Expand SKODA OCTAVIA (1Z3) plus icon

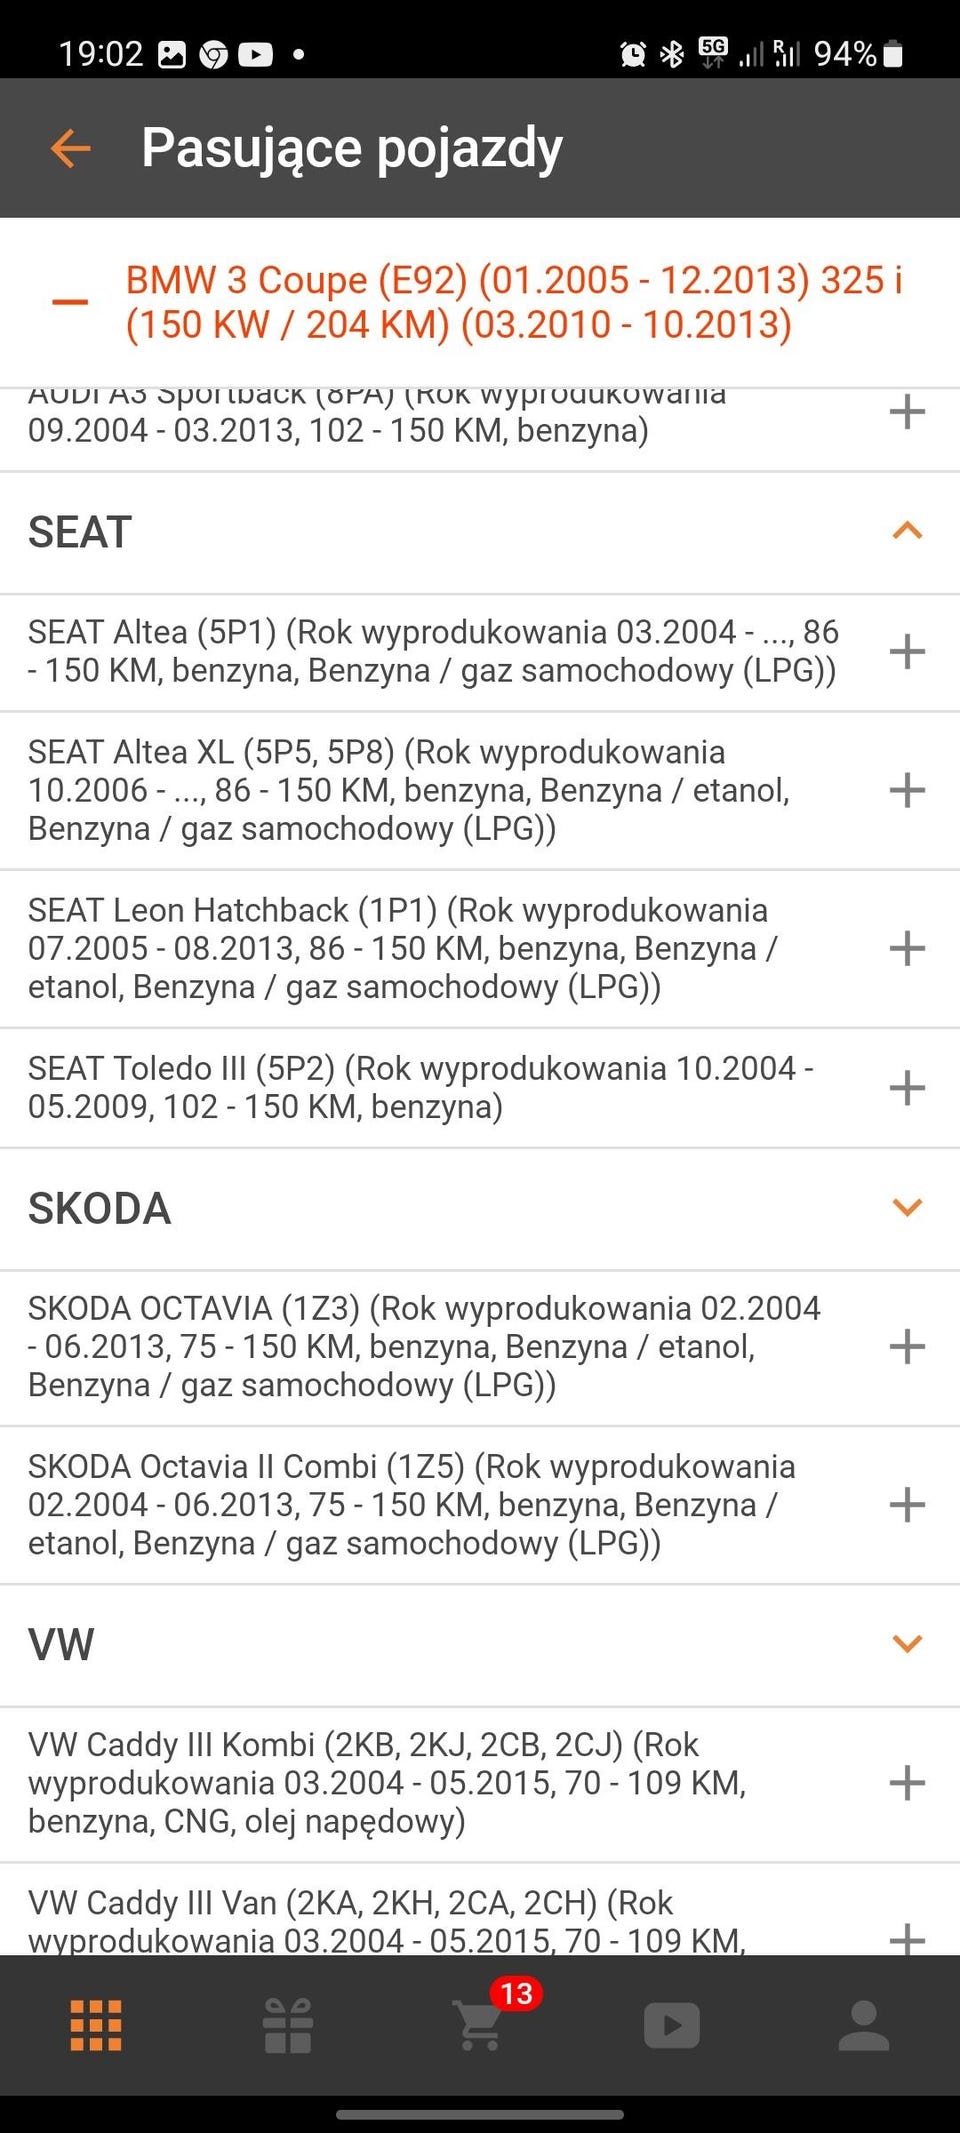pyautogui.click(x=907, y=1346)
